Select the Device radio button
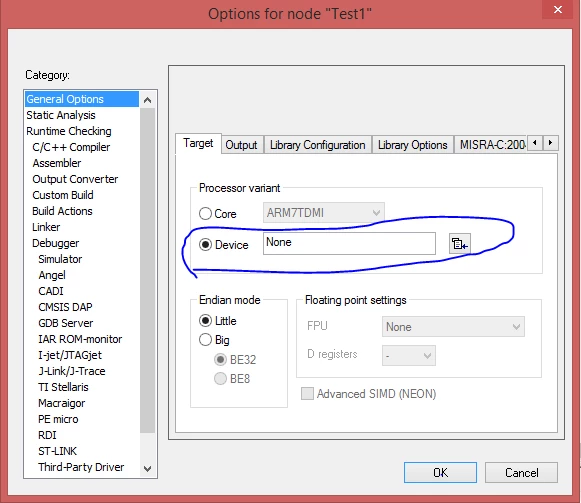This screenshot has width=581, height=503. (205, 245)
